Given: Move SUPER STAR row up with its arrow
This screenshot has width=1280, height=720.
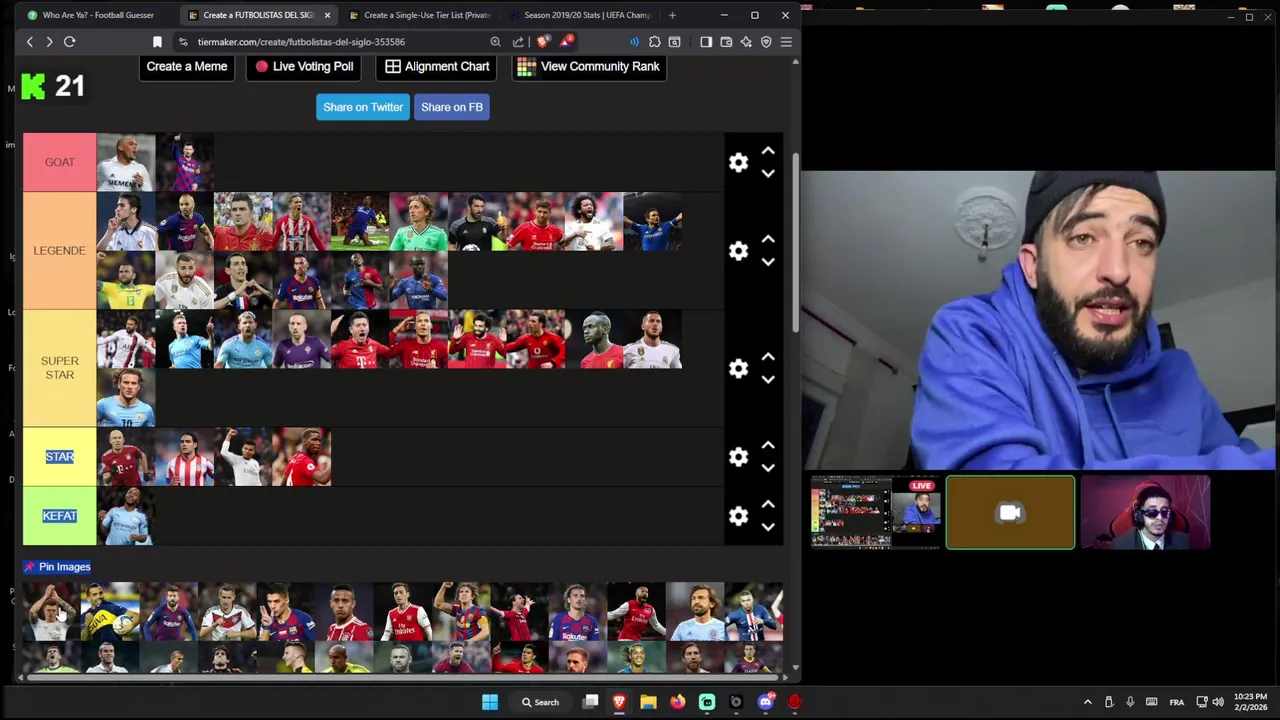Looking at the screenshot, I should [768, 357].
